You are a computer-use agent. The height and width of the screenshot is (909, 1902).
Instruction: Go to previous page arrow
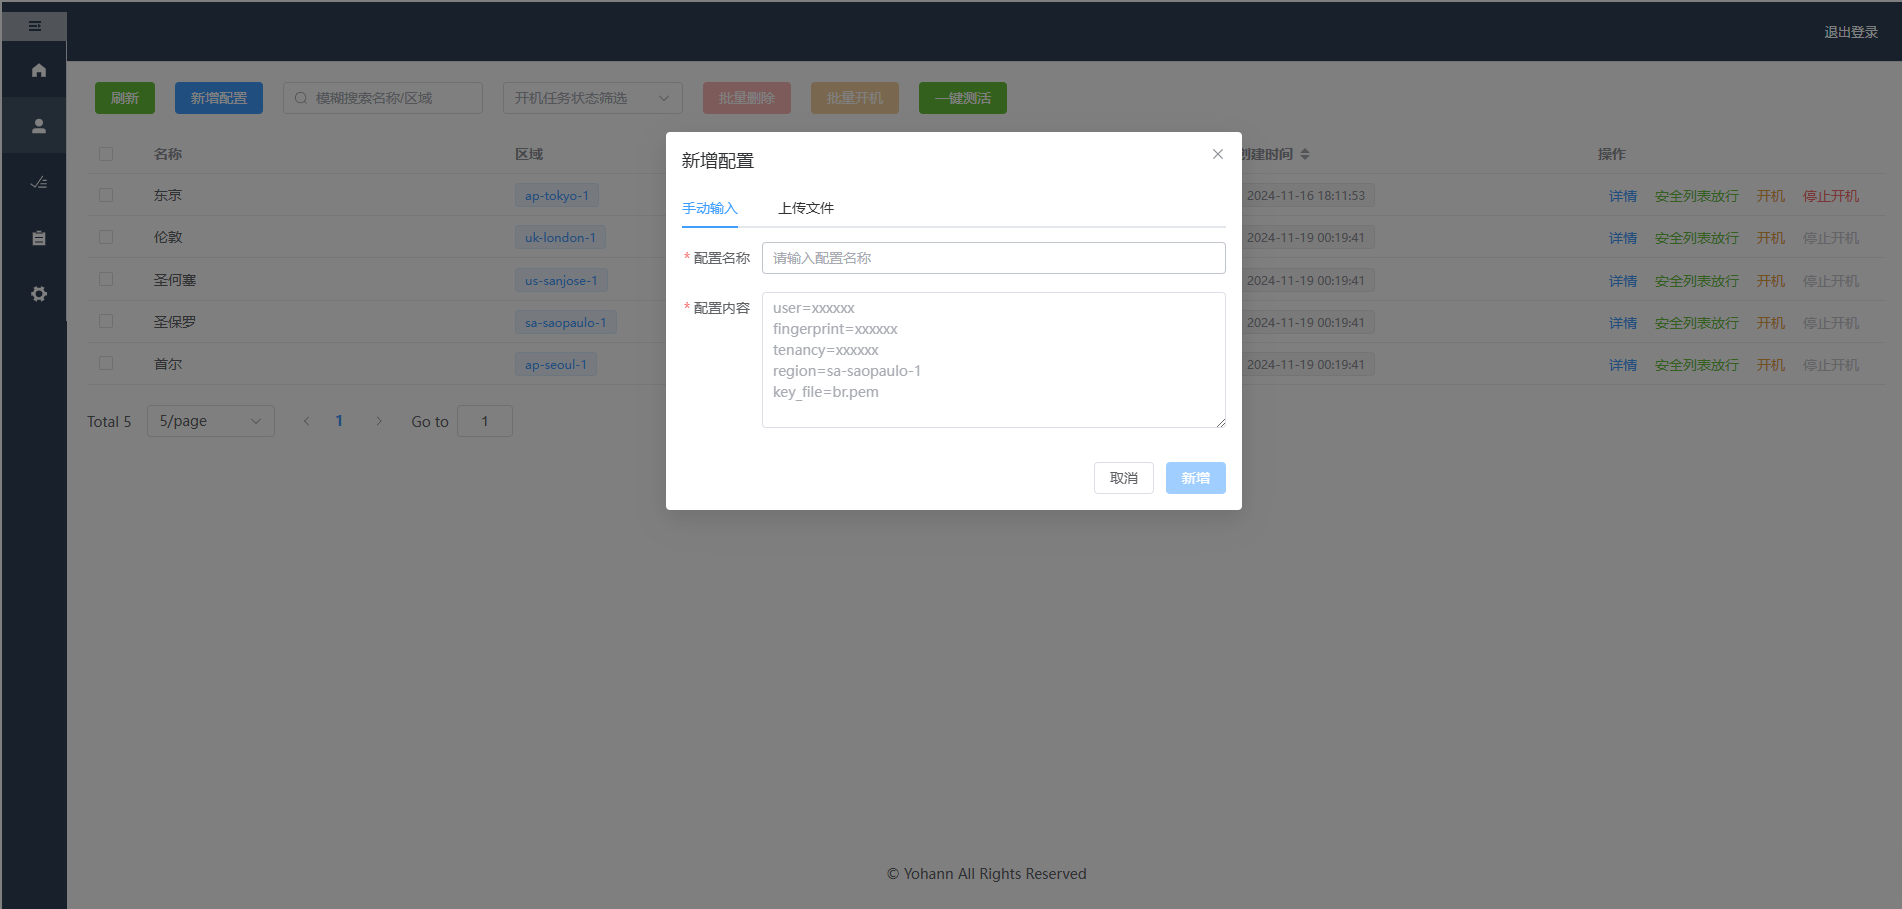pyautogui.click(x=307, y=421)
